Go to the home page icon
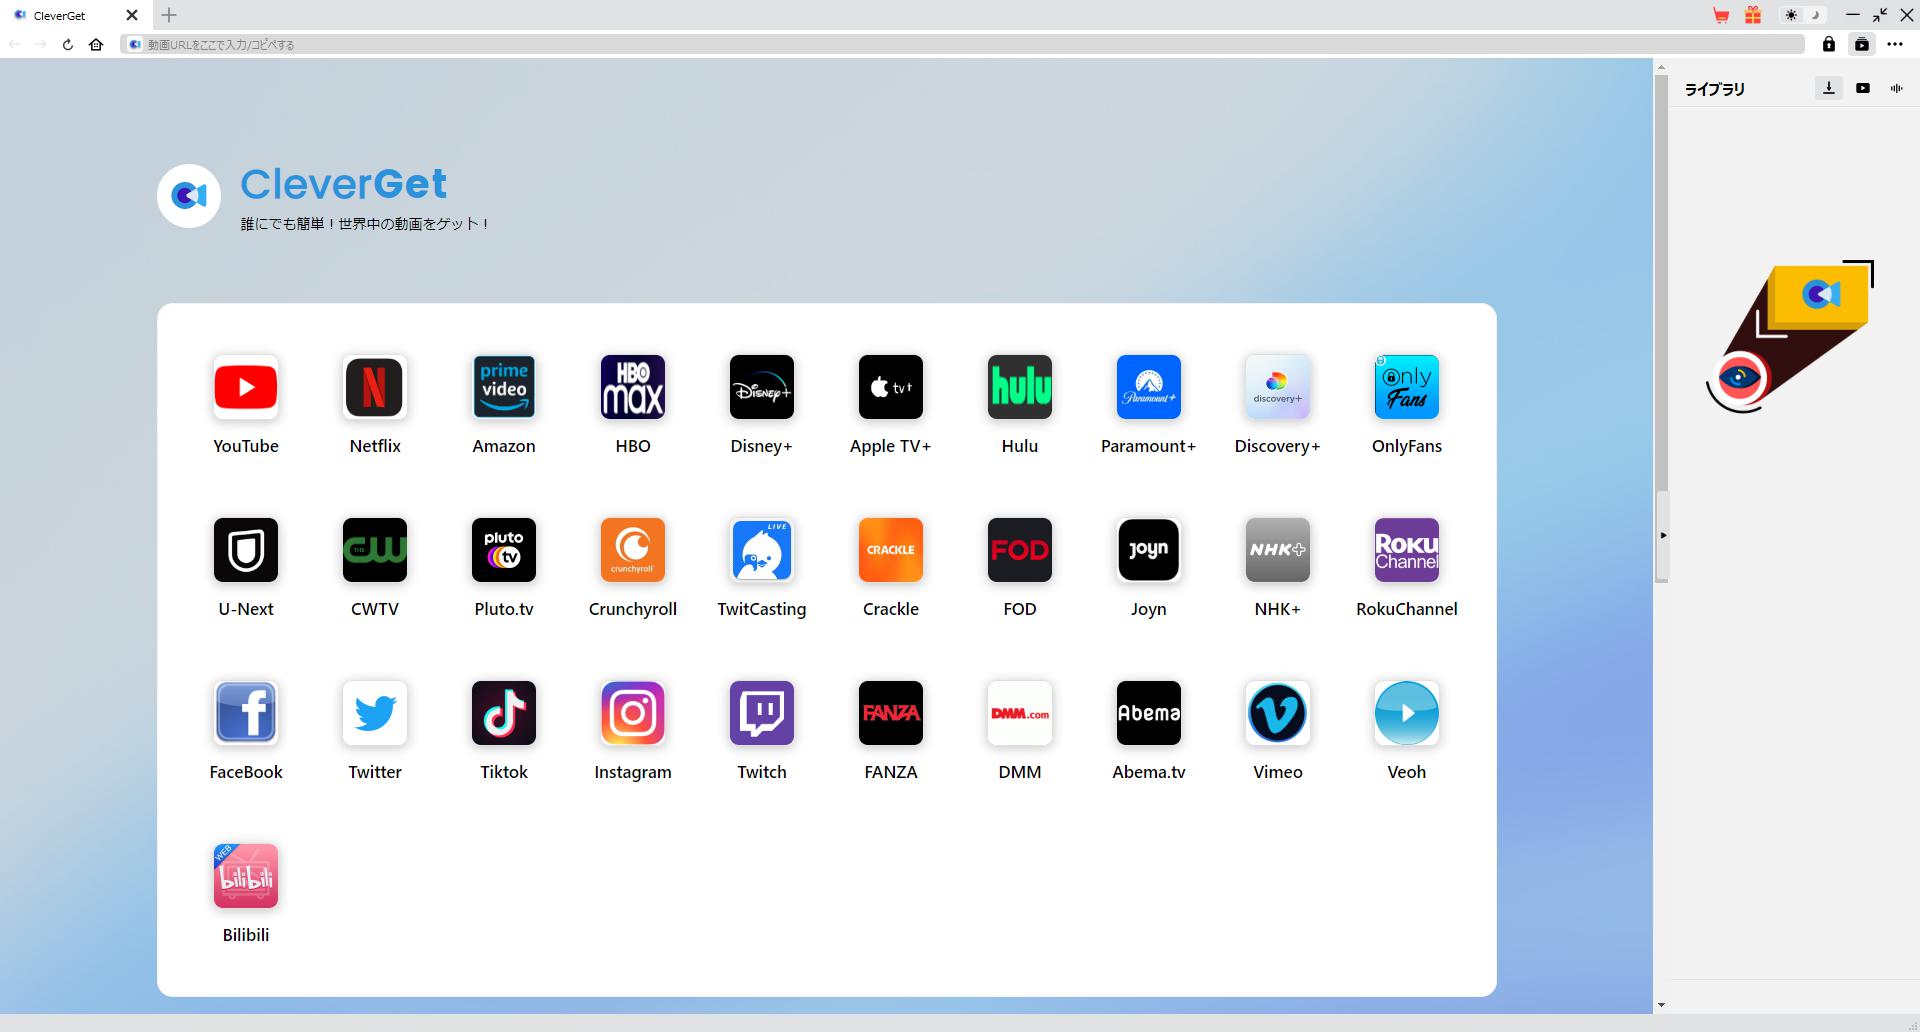Screen dimensions: 1920x1032 coord(96,44)
